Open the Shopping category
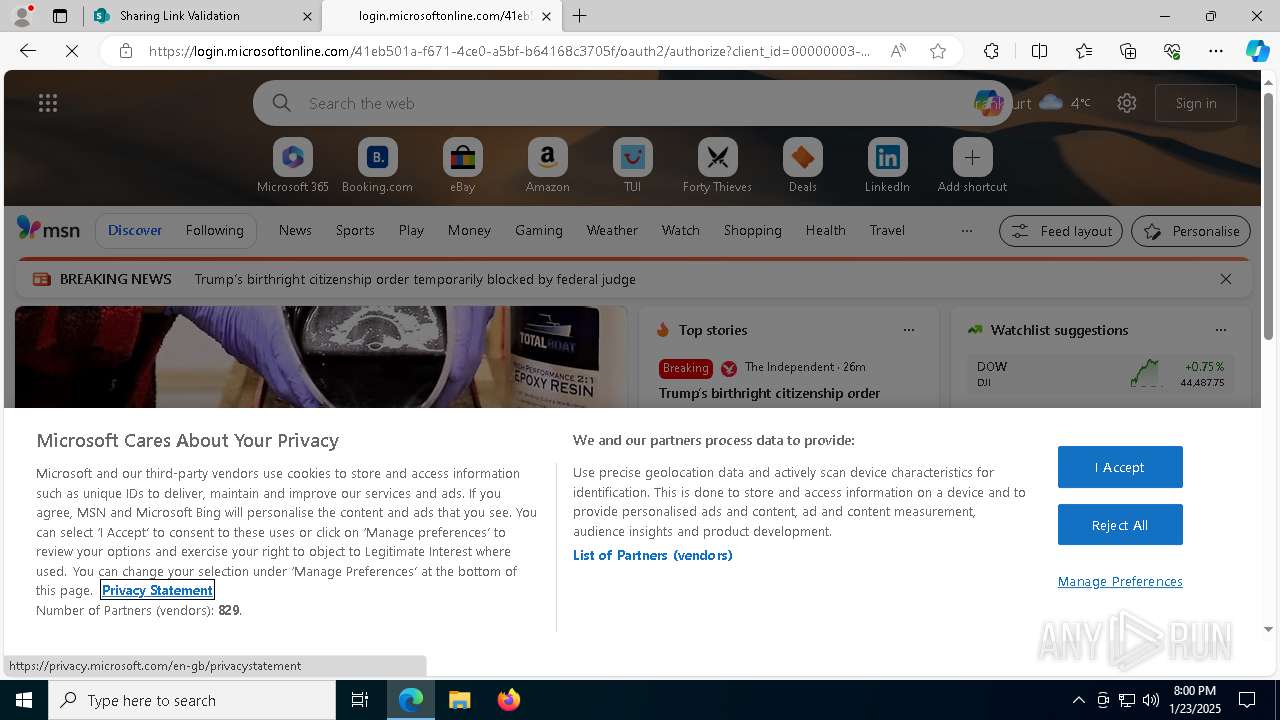 tap(753, 231)
